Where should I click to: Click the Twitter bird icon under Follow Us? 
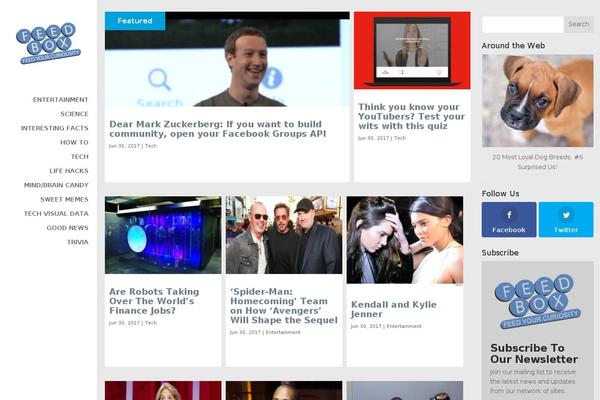click(x=566, y=215)
